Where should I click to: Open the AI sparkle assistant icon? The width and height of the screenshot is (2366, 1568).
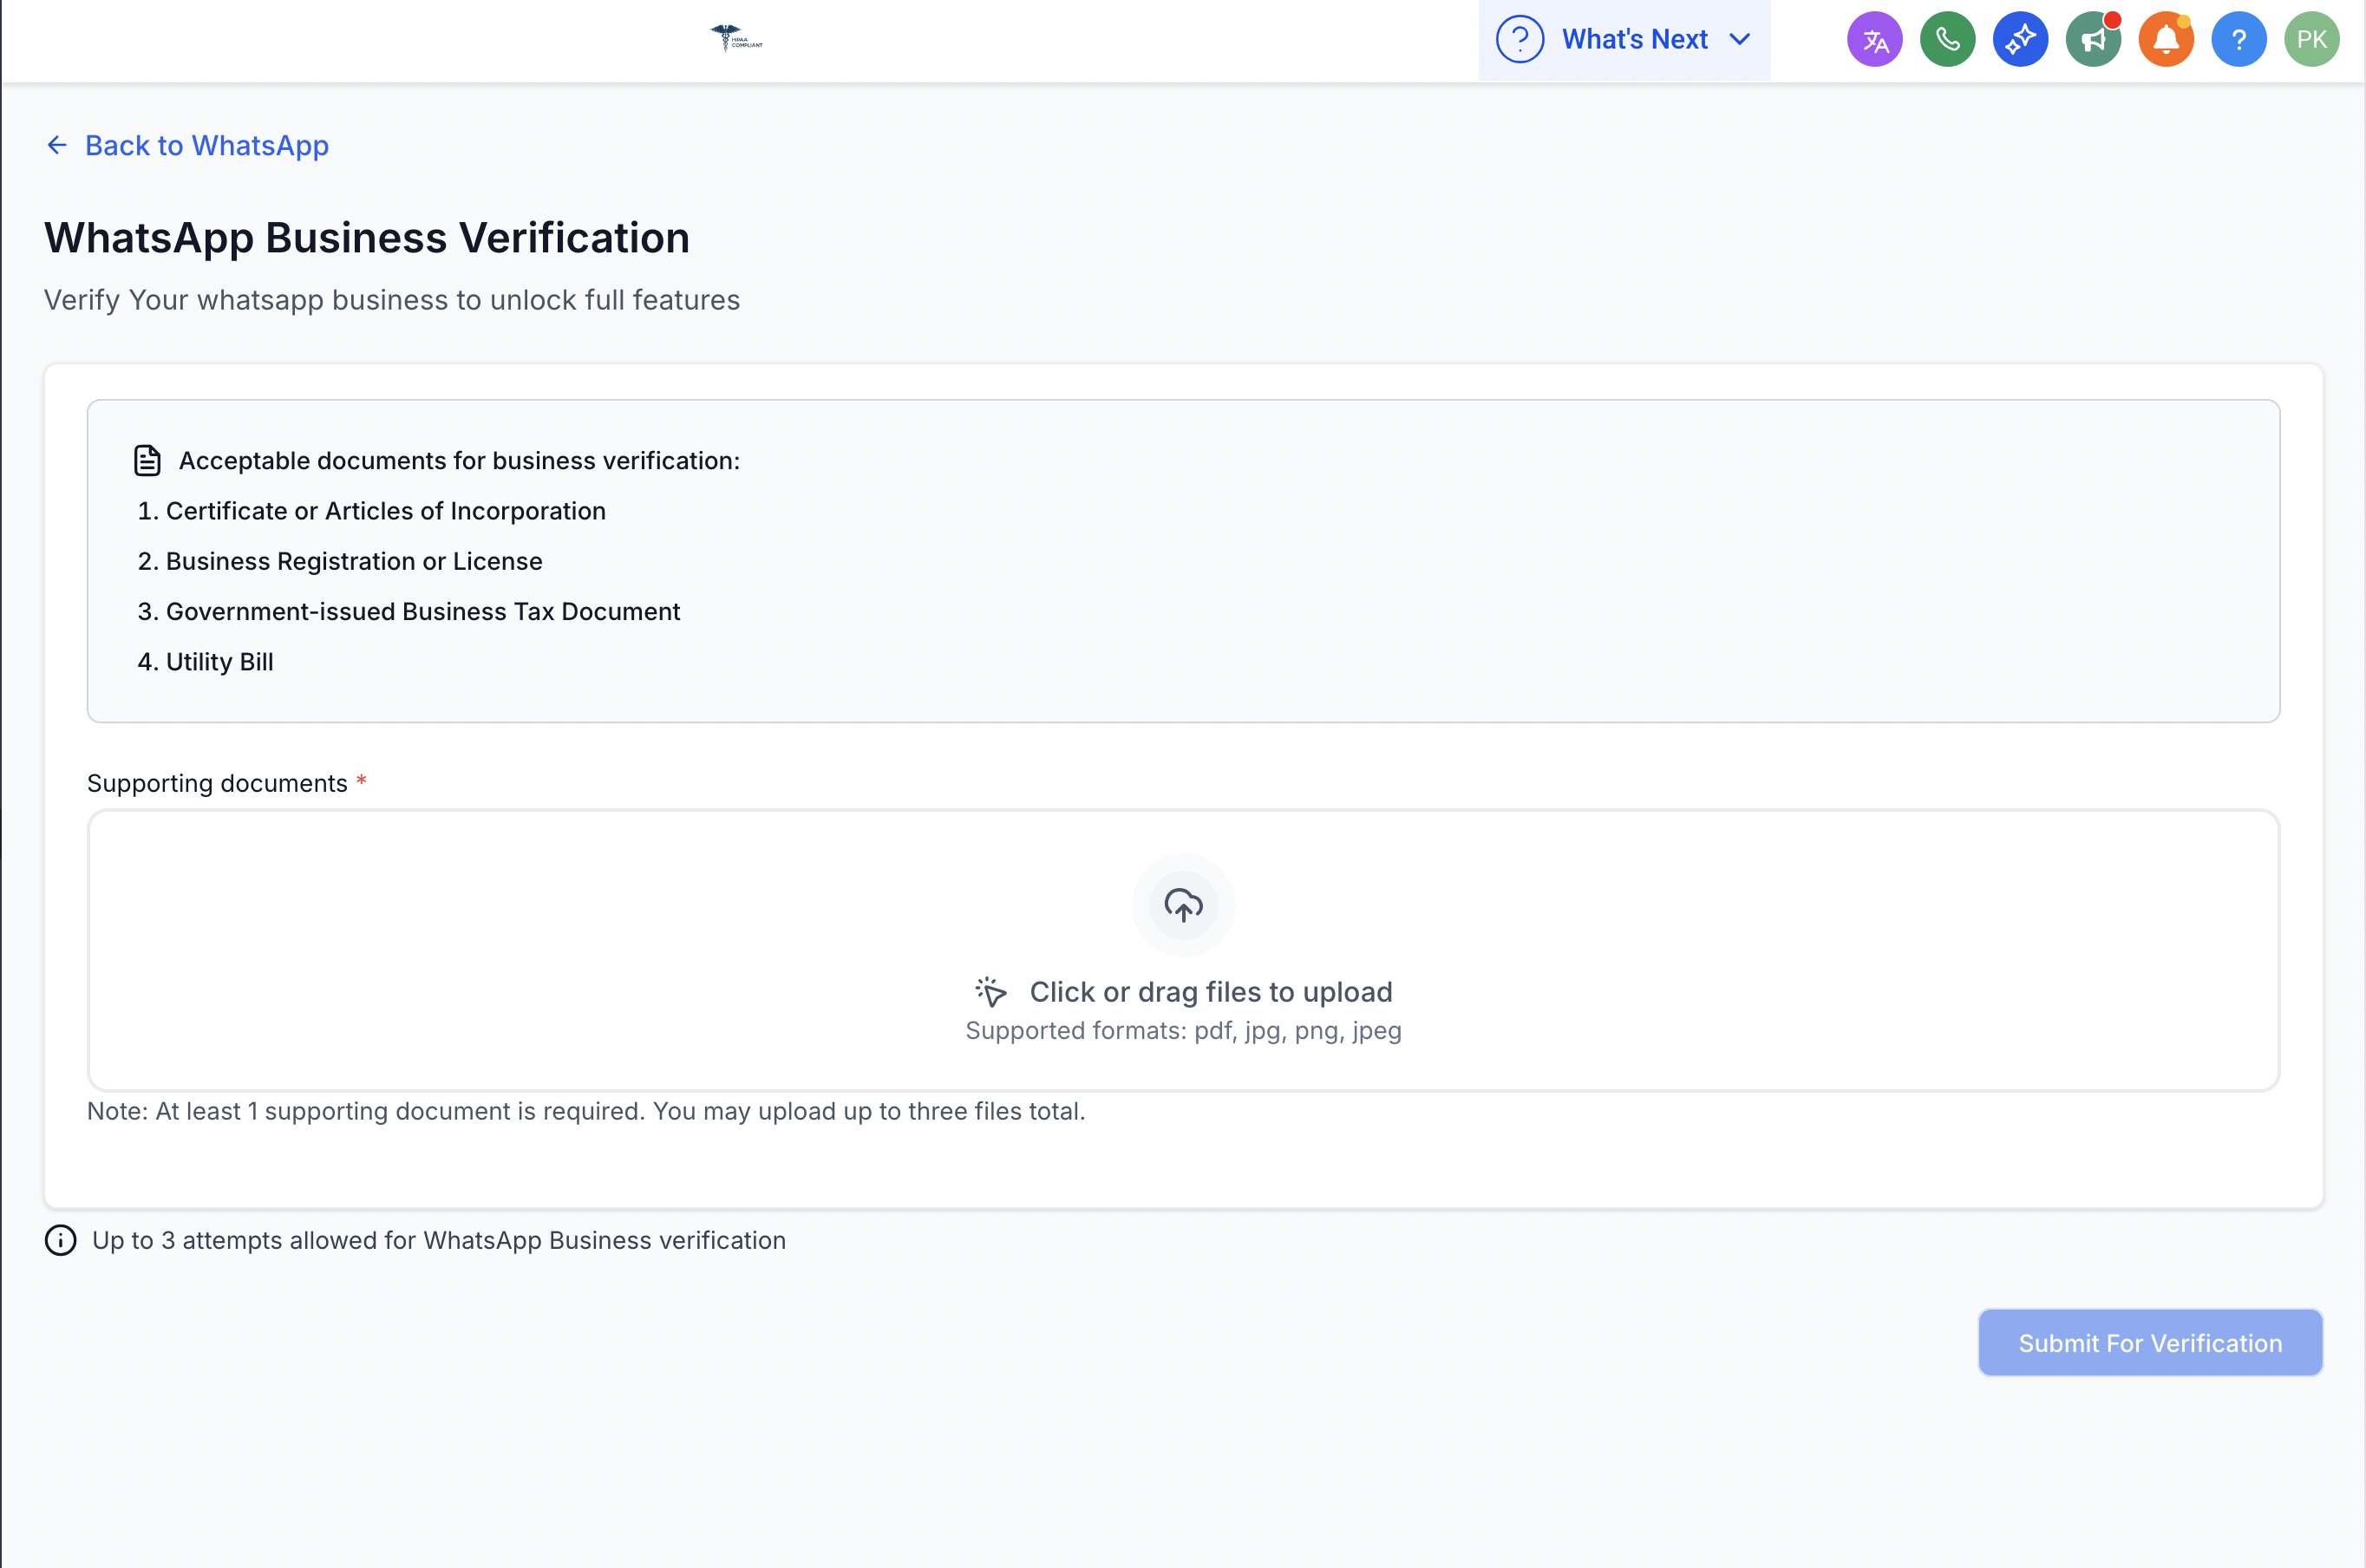coord(2020,40)
